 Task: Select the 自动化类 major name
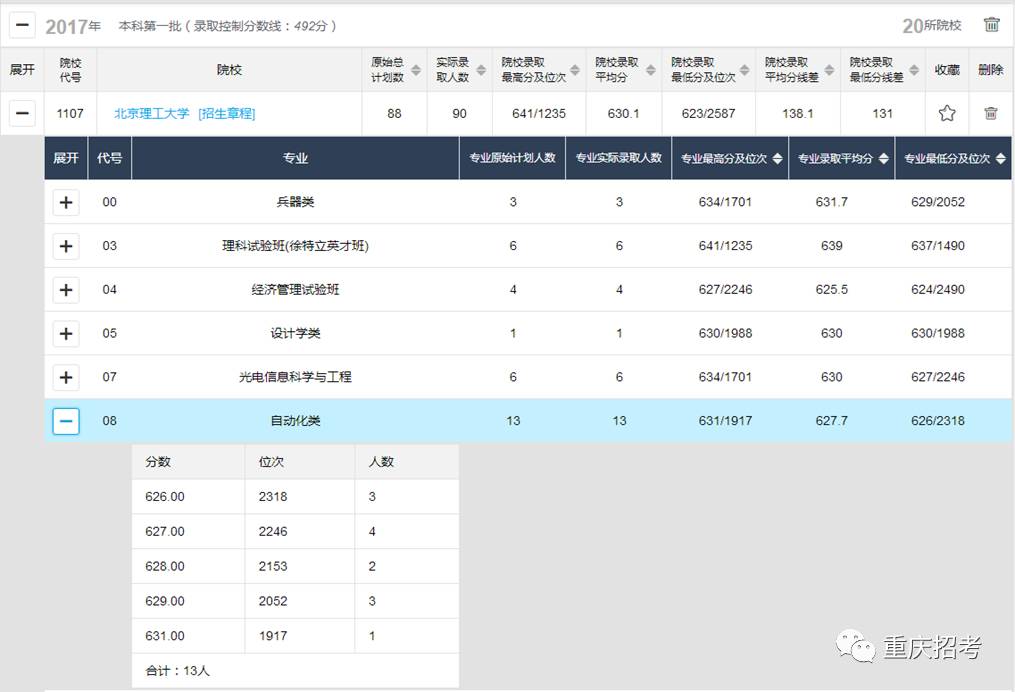coord(295,421)
